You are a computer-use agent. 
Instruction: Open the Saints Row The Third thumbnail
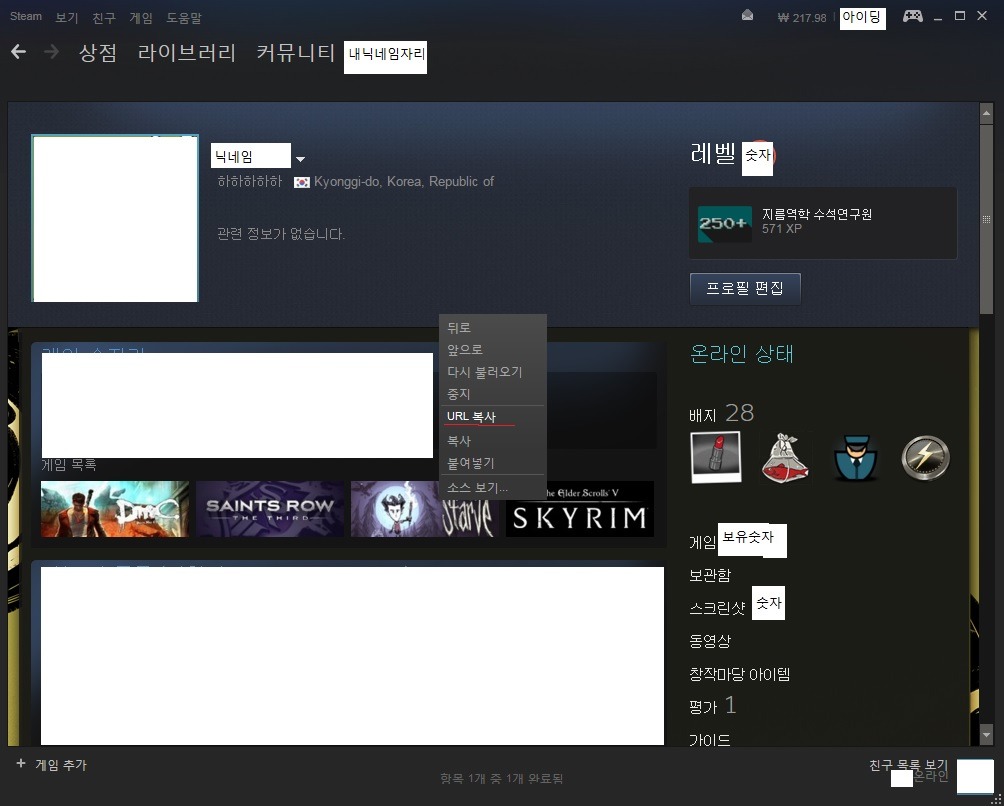pos(270,509)
